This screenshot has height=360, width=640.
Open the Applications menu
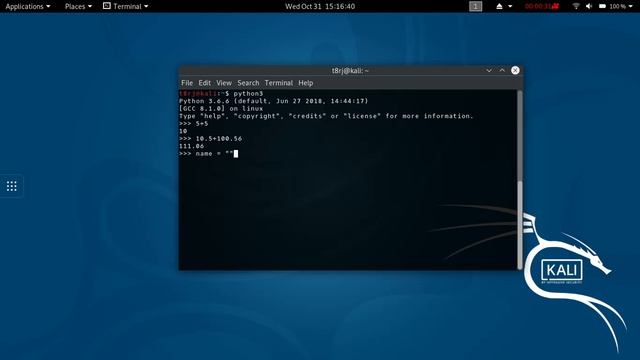coord(28,6)
